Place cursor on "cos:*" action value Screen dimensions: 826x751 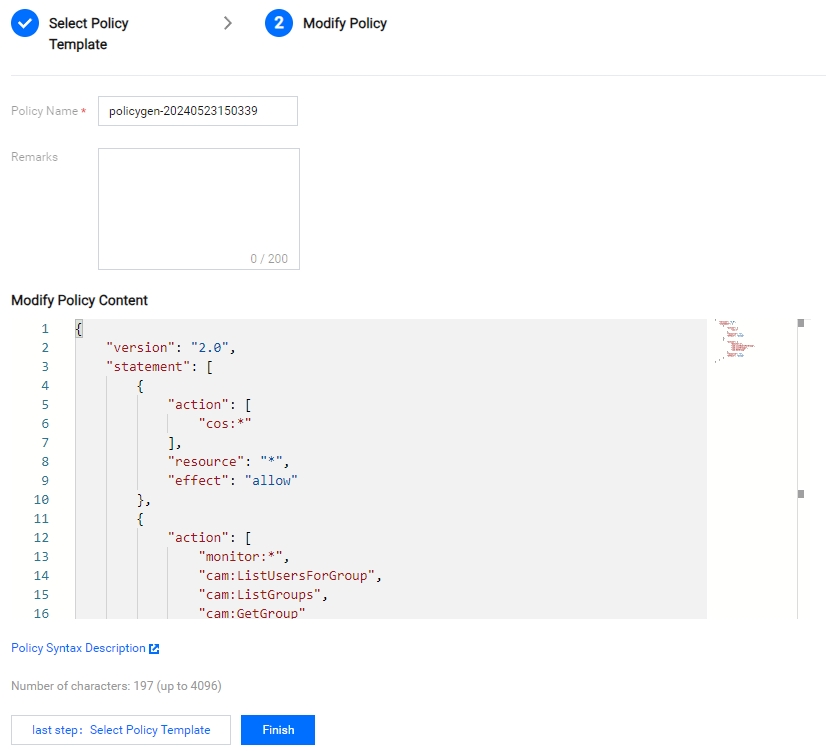tap(225, 423)
